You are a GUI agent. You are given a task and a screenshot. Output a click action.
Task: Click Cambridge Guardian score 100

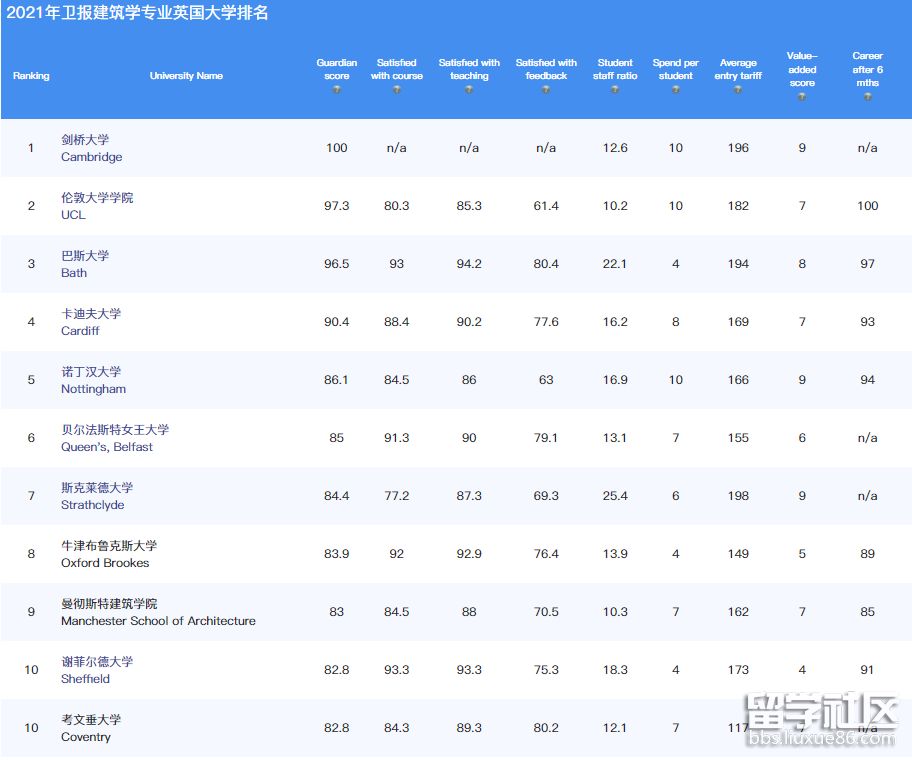[336, 148]
